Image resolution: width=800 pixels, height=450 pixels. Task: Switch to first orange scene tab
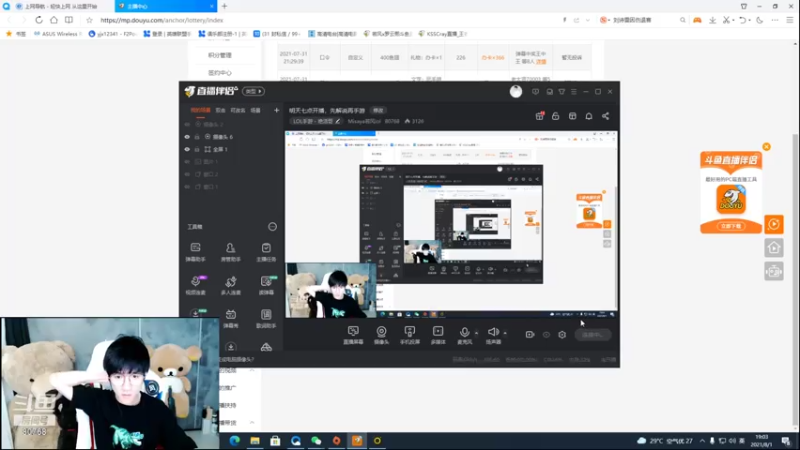pyautogui.click(x=200, y=110)
